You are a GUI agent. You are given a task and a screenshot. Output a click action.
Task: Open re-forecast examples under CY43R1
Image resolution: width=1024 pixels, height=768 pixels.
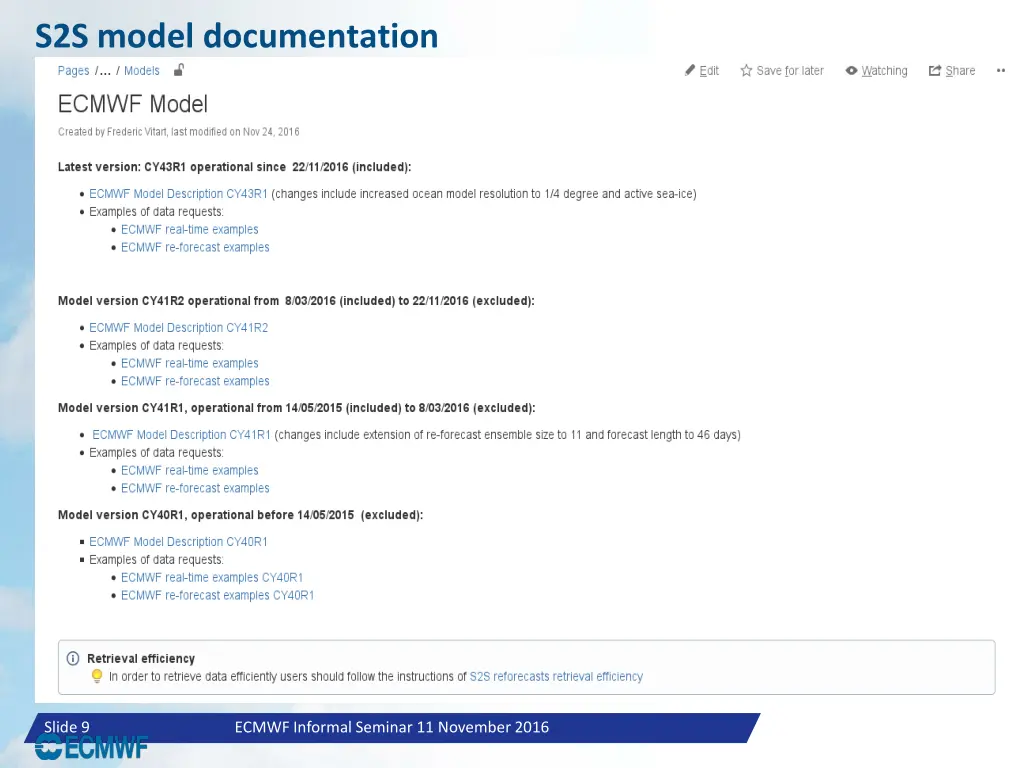click(195, 248)
